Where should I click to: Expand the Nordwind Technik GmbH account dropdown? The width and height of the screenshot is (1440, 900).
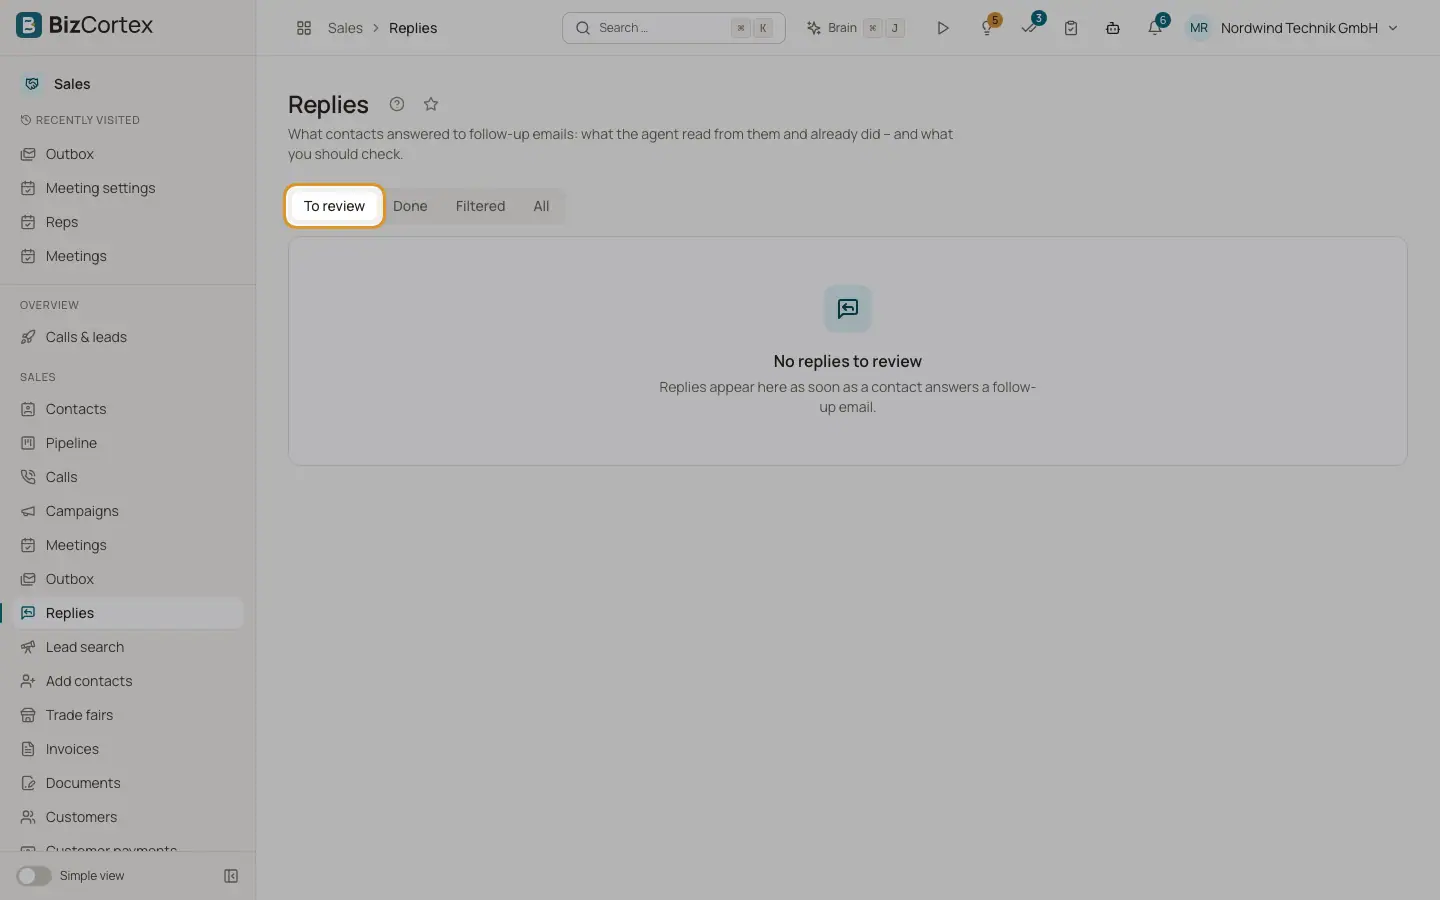1310,28
